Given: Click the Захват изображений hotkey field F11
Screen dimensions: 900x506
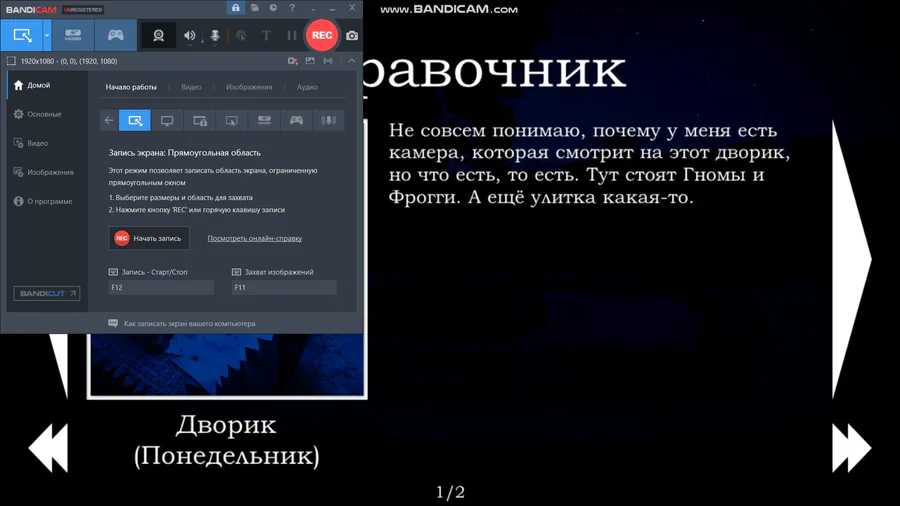Looking at the screenshot, I should click(x=284, y=287).
